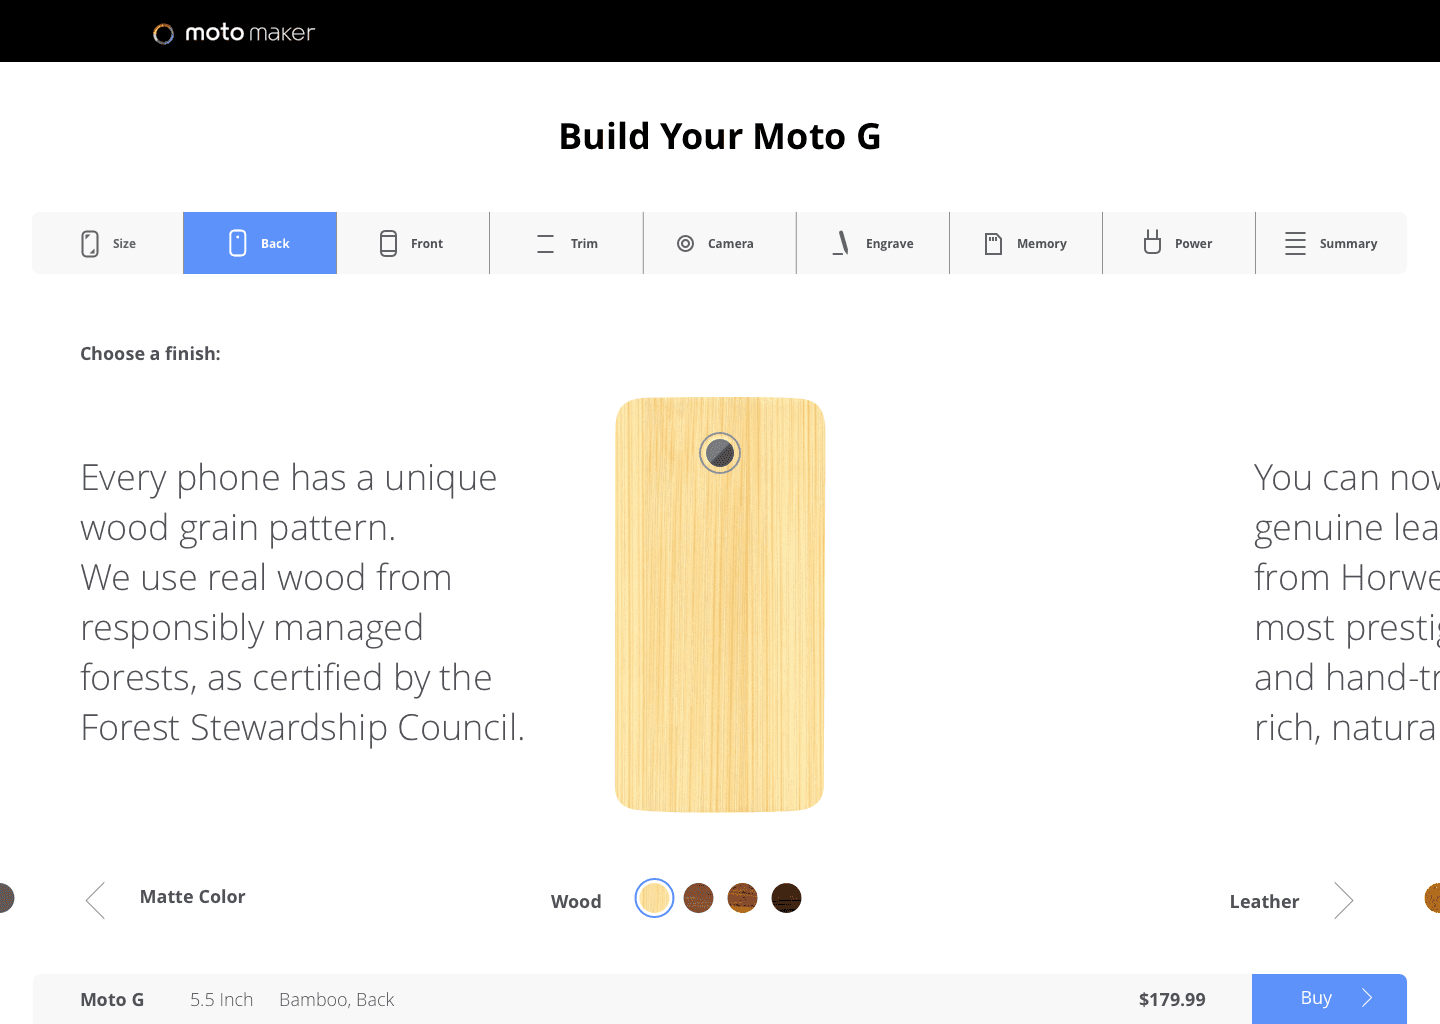Image resolution: width=1440 pixels, height=1024 pixels.
Task: Select the Back tab label
Action: tap(275, 244)
